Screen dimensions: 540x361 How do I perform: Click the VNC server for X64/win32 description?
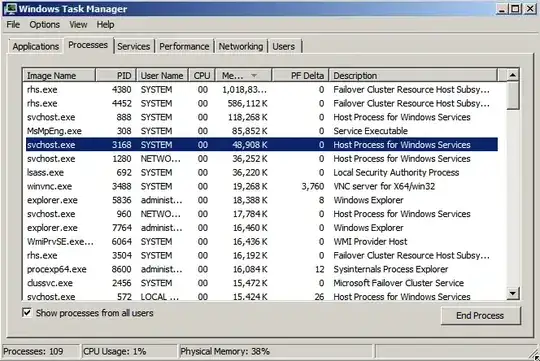384,186
